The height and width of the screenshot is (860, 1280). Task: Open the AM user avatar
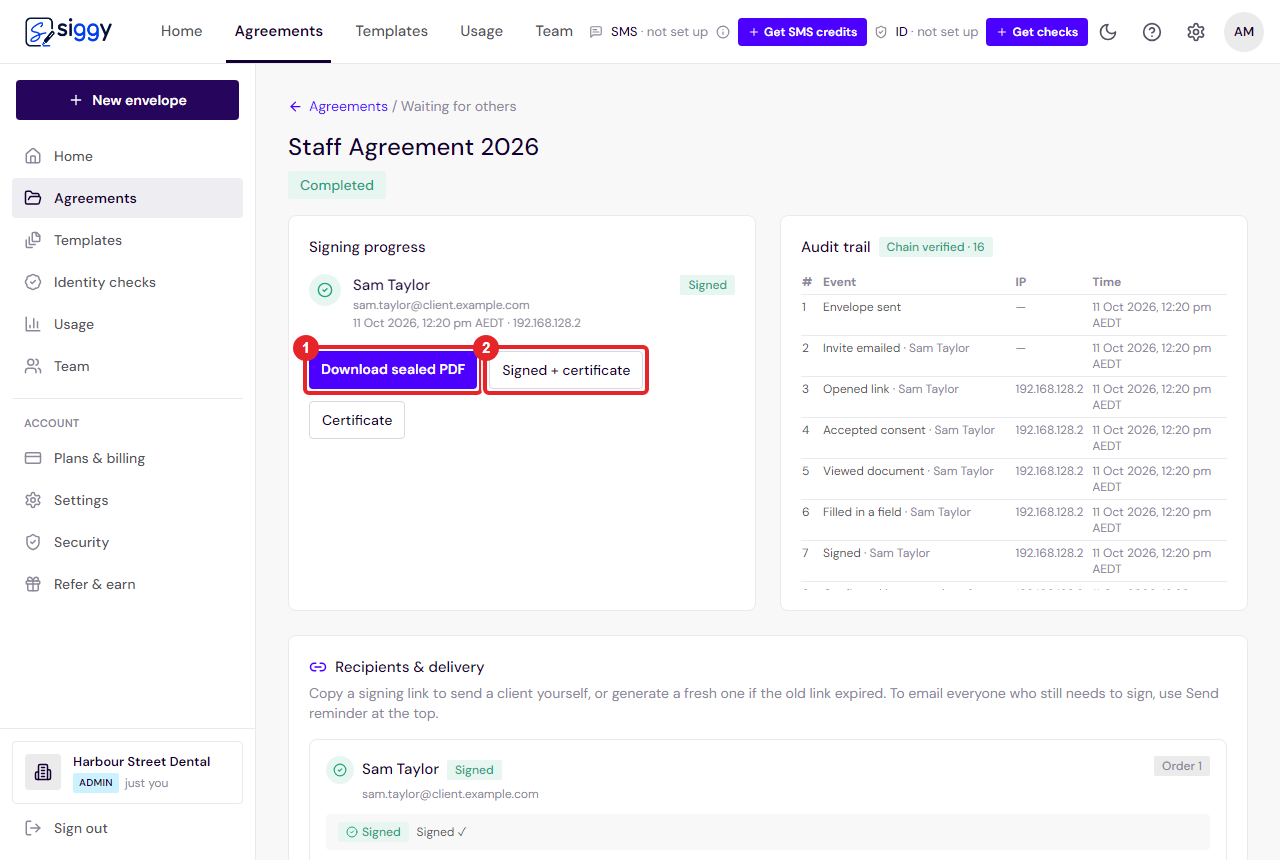(1244, 32)
